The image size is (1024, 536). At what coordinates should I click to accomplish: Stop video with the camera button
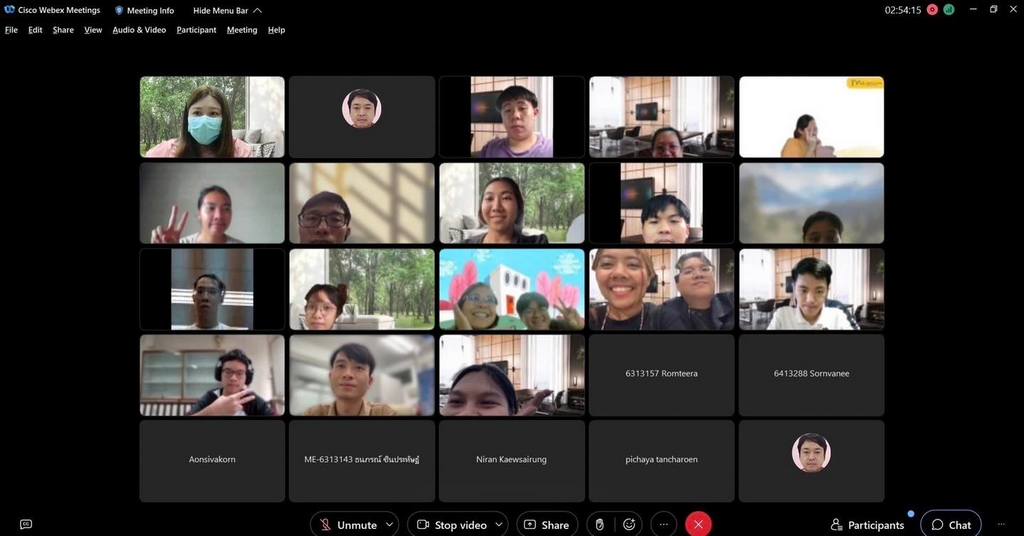pos(450,524)
